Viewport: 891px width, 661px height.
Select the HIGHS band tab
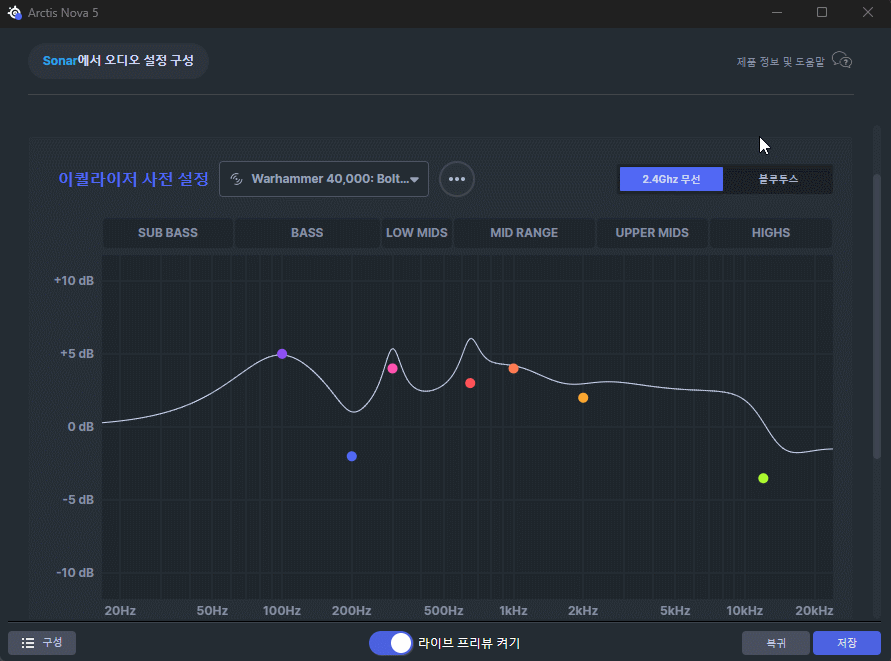pyautogui.click(x=771, y=233)
